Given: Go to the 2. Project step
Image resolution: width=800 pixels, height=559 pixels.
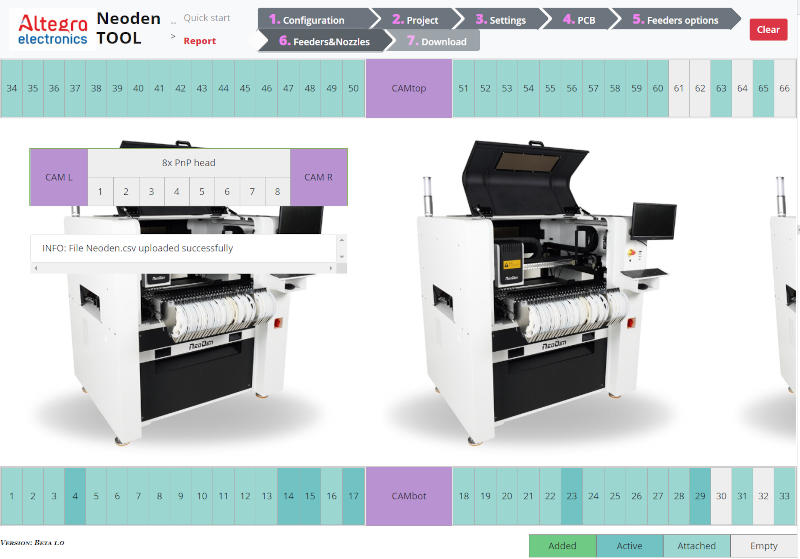Looking at the screenshot, I should 415,19.
